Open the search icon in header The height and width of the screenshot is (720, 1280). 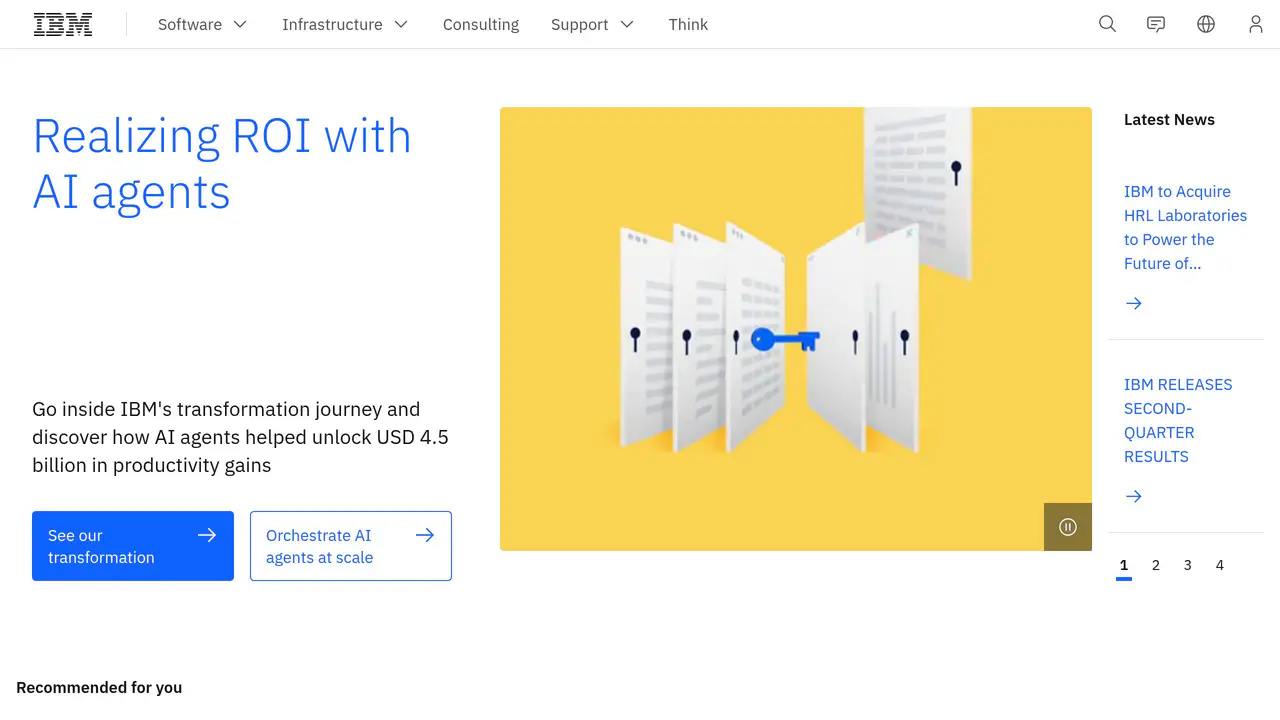point(1107,24)
